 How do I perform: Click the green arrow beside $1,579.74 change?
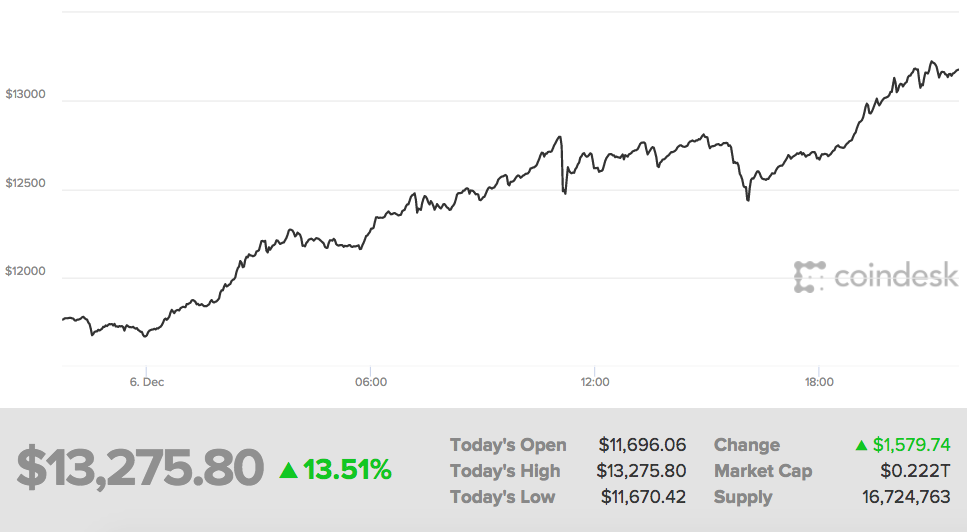click(860, 445)
